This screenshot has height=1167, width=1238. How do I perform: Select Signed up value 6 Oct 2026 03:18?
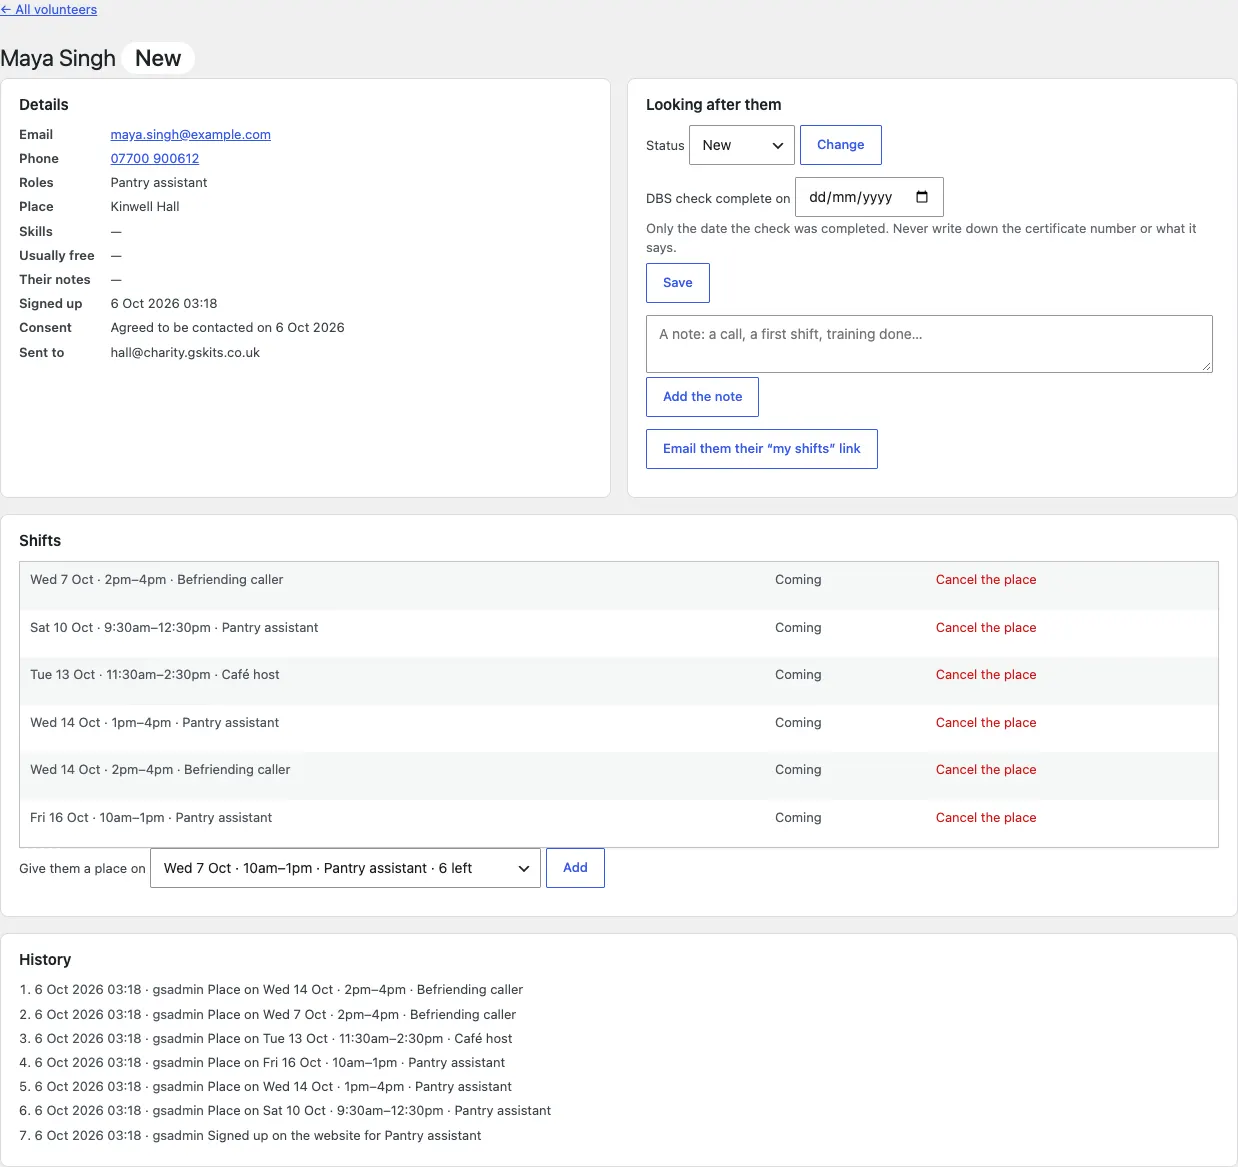(164, 304)
